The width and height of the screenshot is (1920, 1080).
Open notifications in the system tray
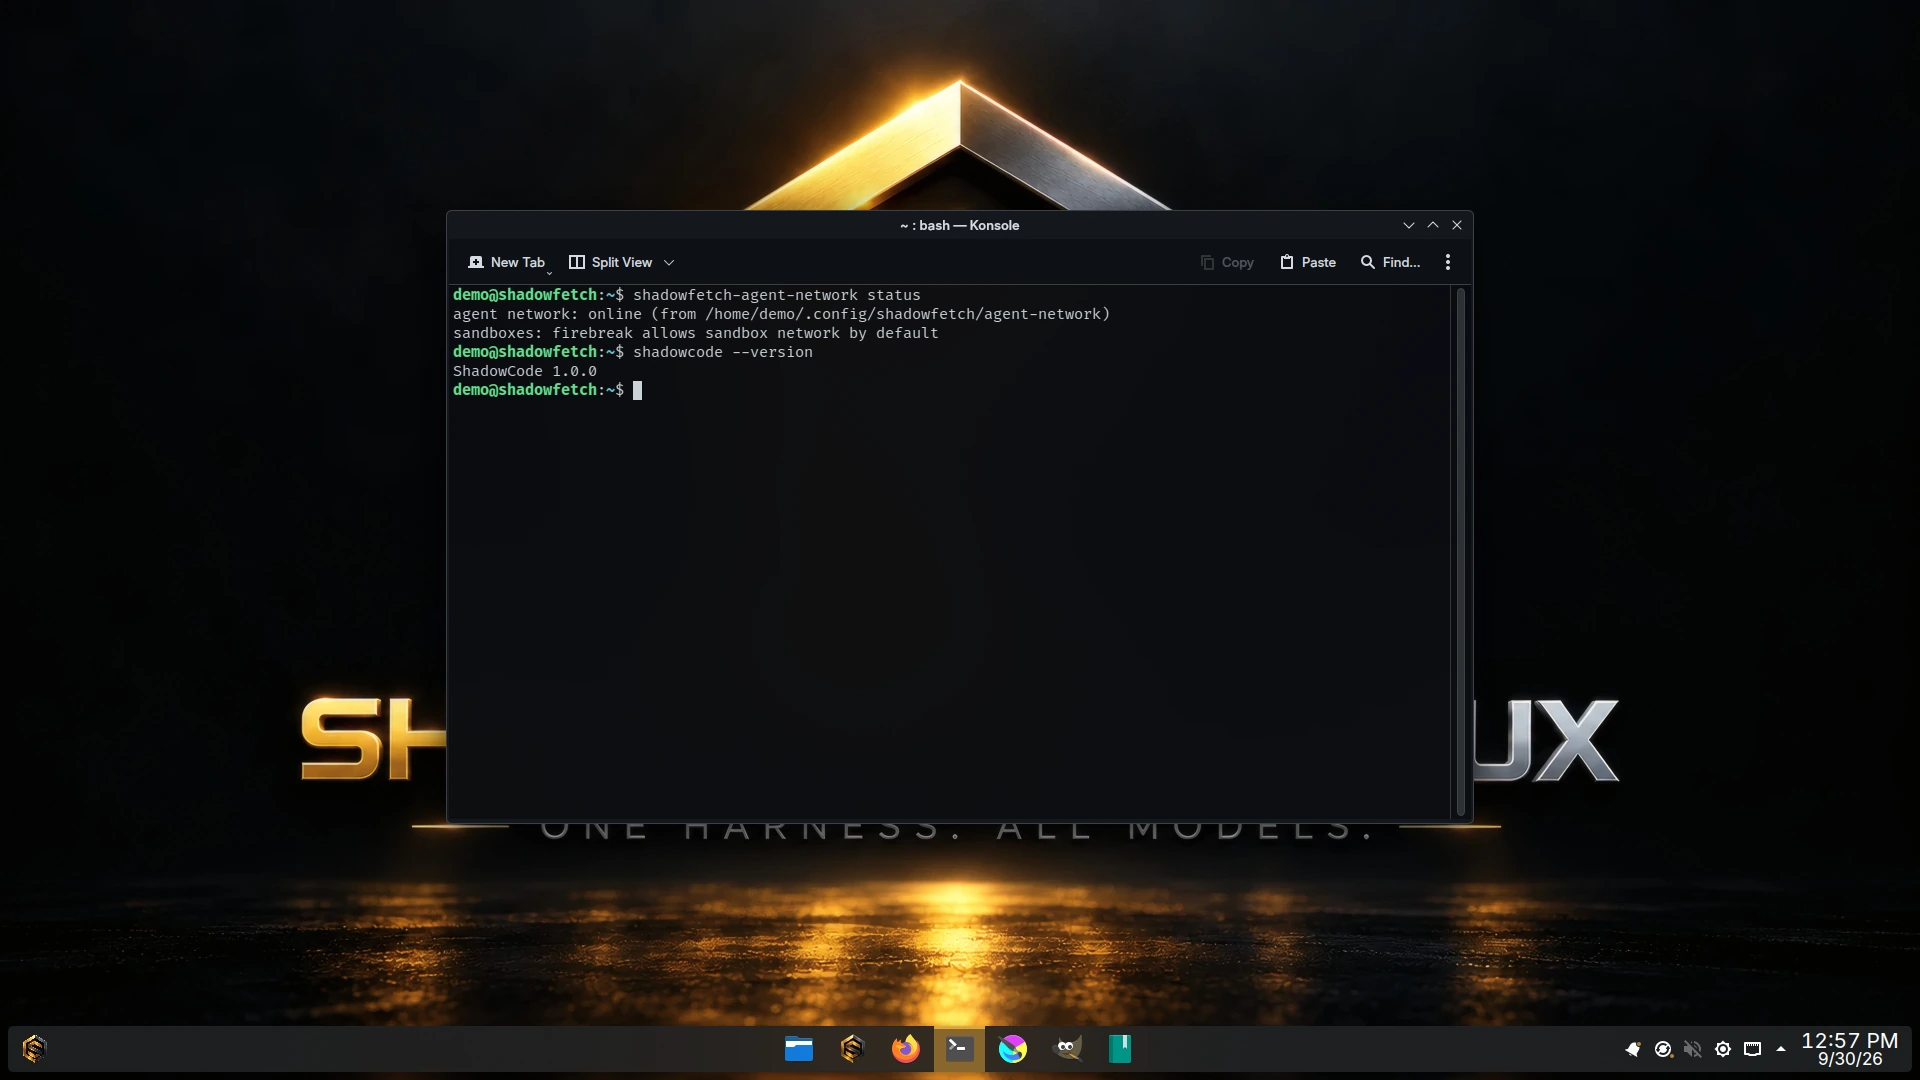click(x=1633, y=1049)
